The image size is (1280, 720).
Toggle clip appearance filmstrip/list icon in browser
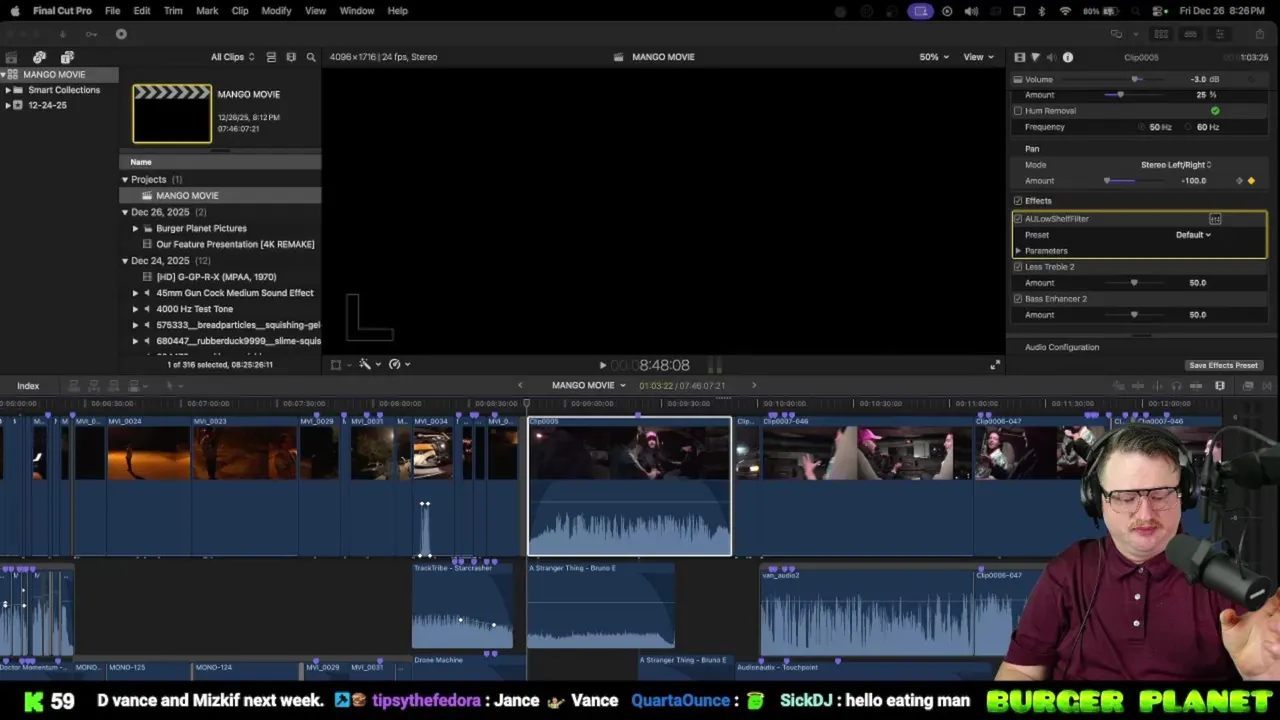(271, 57)
